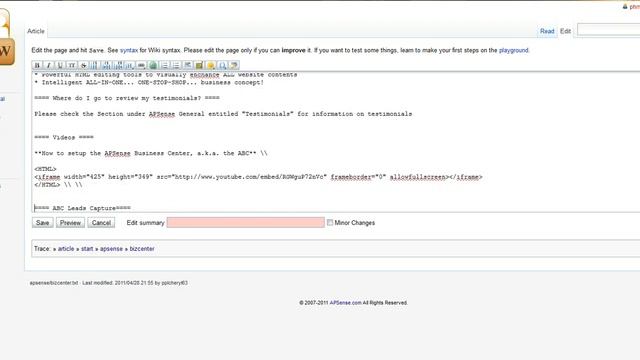Save the wiki page edits
Viewport: 640px width, 360px height.
point(42,223)
